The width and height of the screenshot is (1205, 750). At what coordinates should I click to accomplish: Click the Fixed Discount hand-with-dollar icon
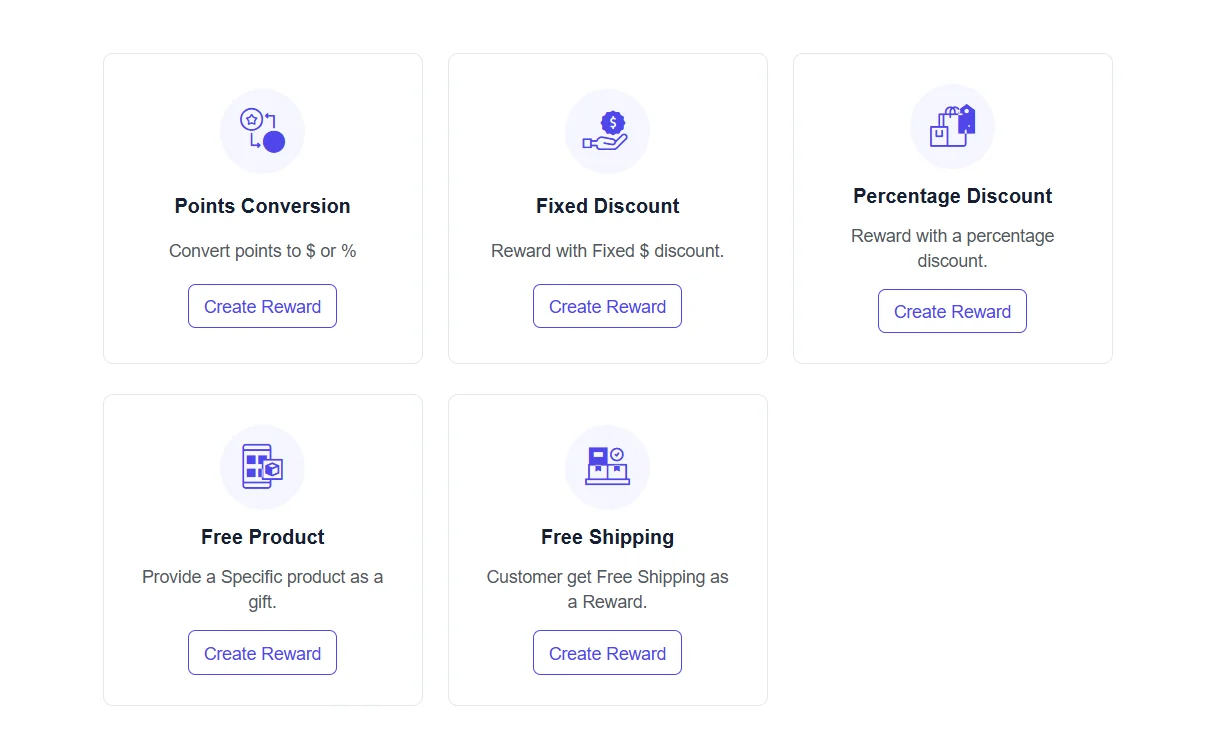point(607,131)
